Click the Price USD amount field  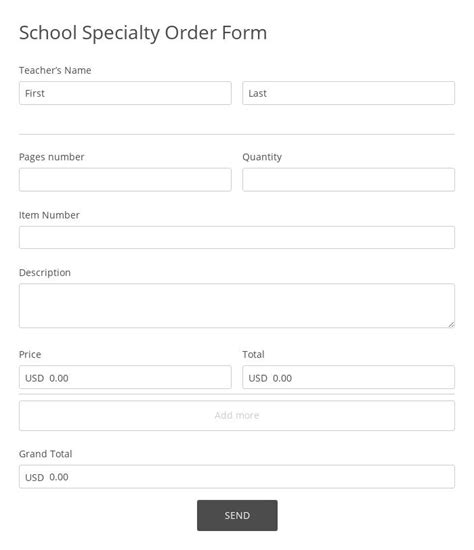coord(125,377)
